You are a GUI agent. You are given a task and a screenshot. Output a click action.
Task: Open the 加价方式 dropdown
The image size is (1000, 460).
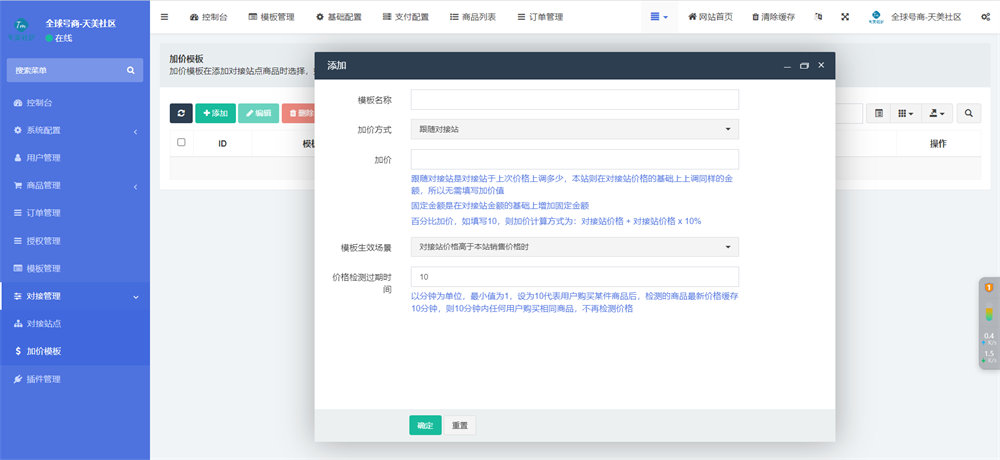click(574, 129)
